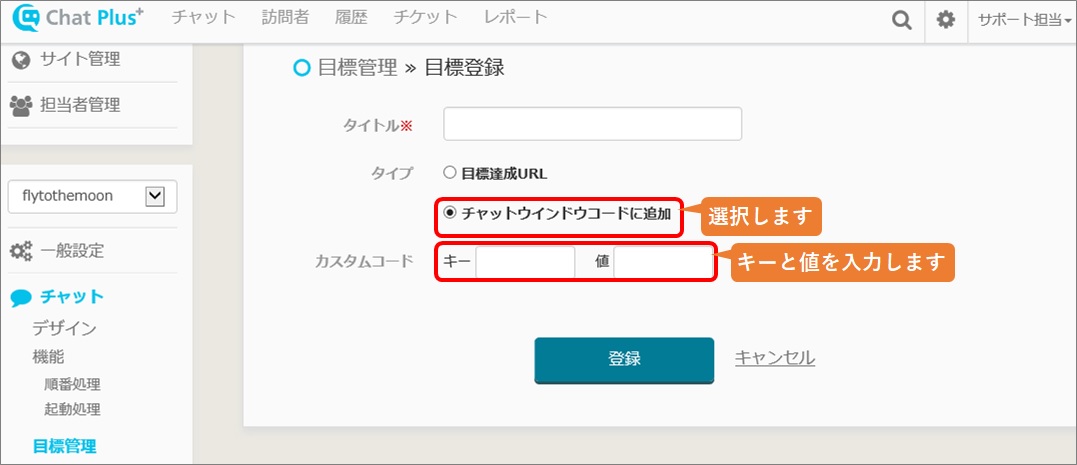Image resolution: width=1077 pixels, height=465 pixels.
Task: Focus the 値 custom code field
Action: point(662,262)
